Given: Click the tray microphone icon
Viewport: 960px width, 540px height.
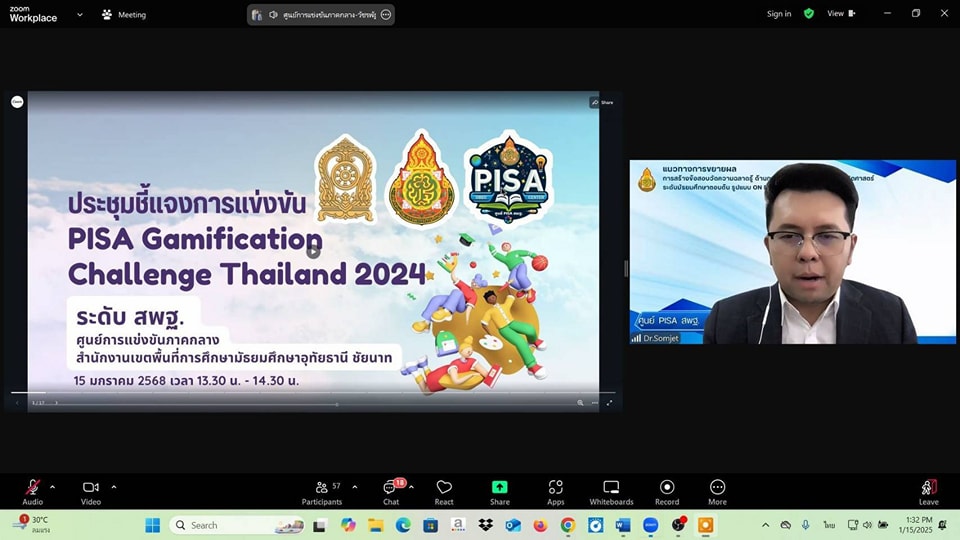Looking at the screenshot, I should [x=806, y=525].
